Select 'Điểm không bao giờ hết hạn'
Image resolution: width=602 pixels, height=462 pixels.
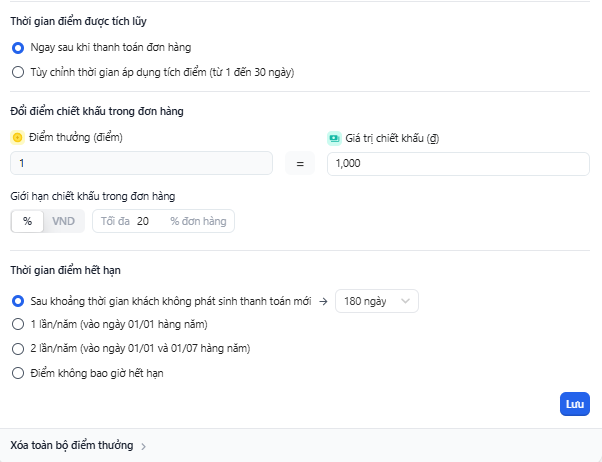(x=17, y=373)
